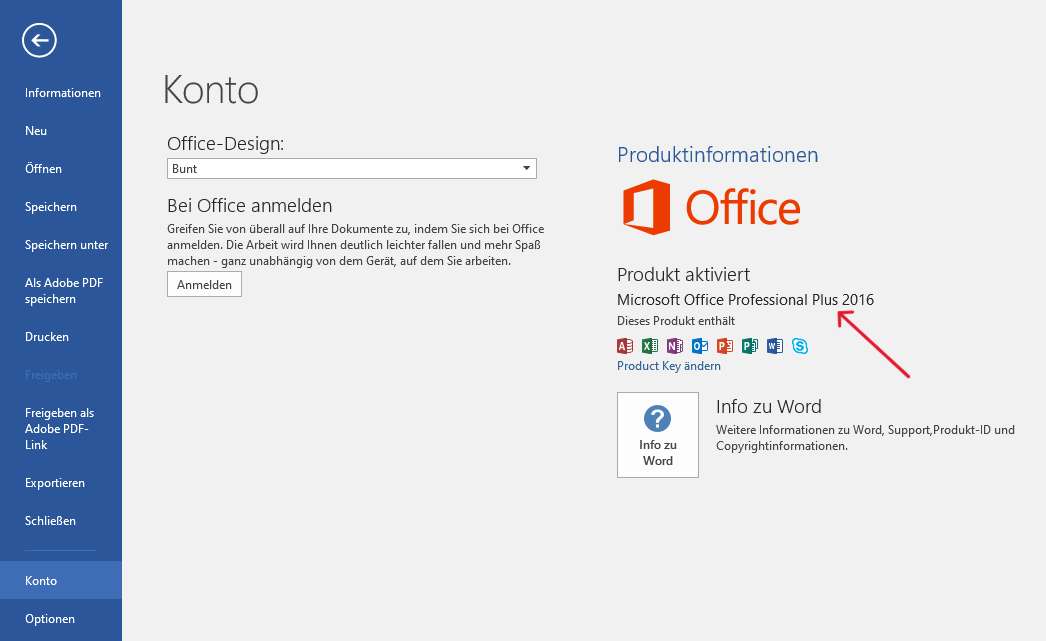The height and width of the screenshot is (641, 1046).
Task: Click the Info zu Word button
Action: [x=657, y=435]
